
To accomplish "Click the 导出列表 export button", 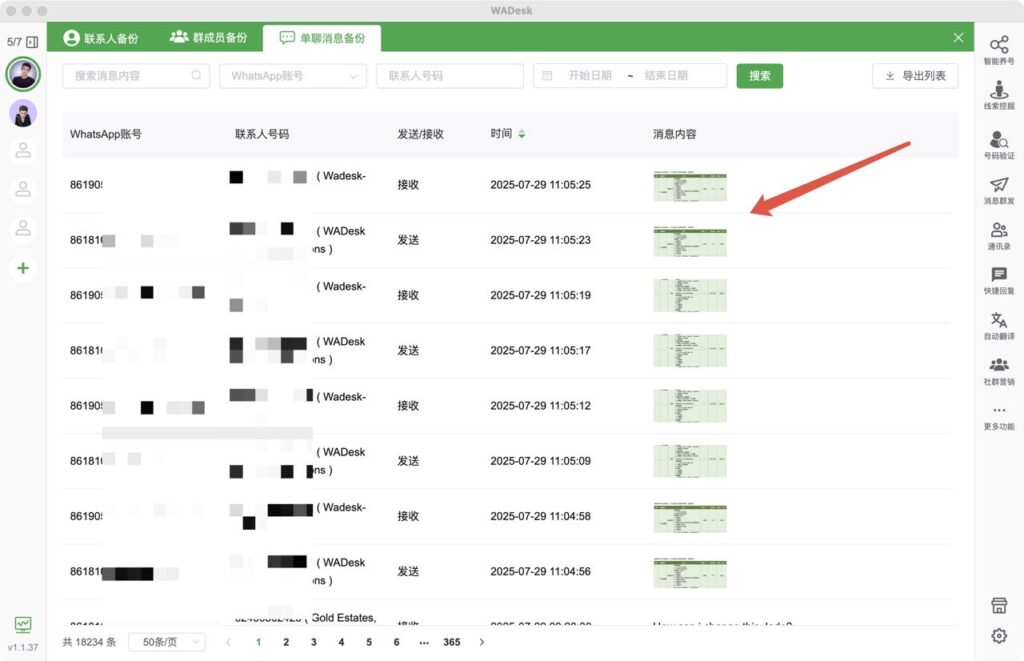I will point(915,76).
